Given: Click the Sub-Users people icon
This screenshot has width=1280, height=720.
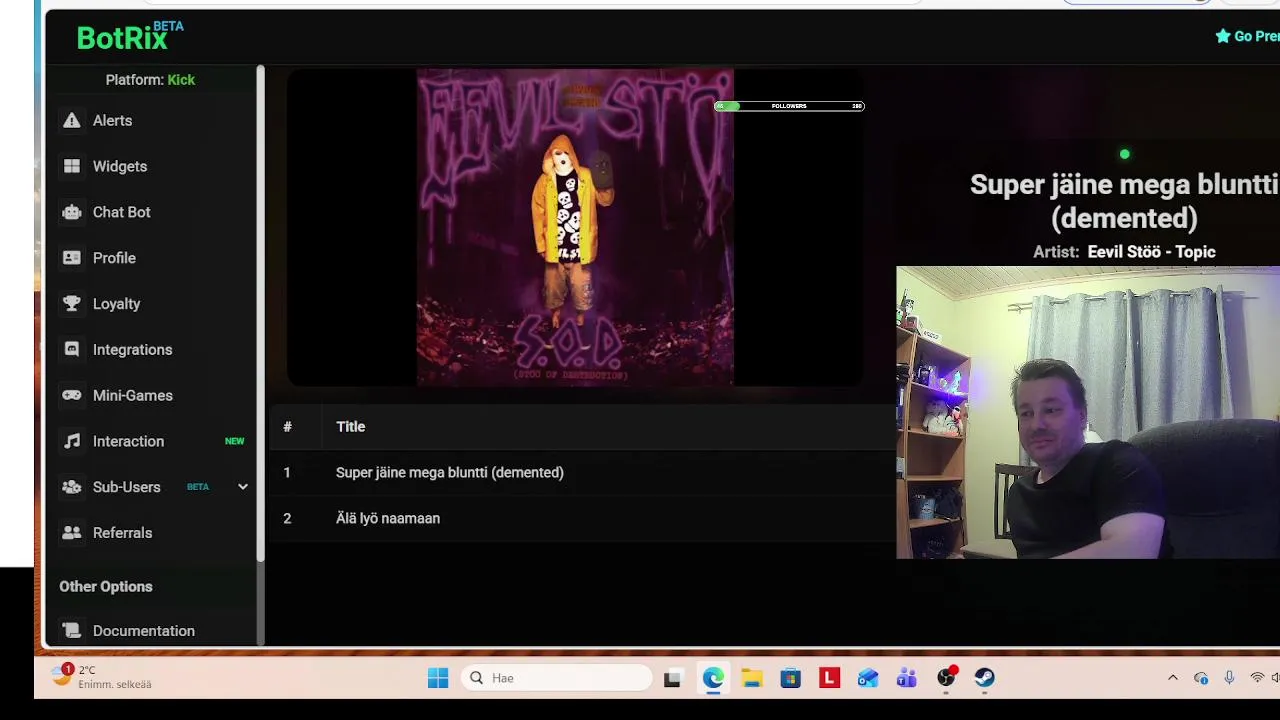Looking at the screenshot, I should click(71, 487).
